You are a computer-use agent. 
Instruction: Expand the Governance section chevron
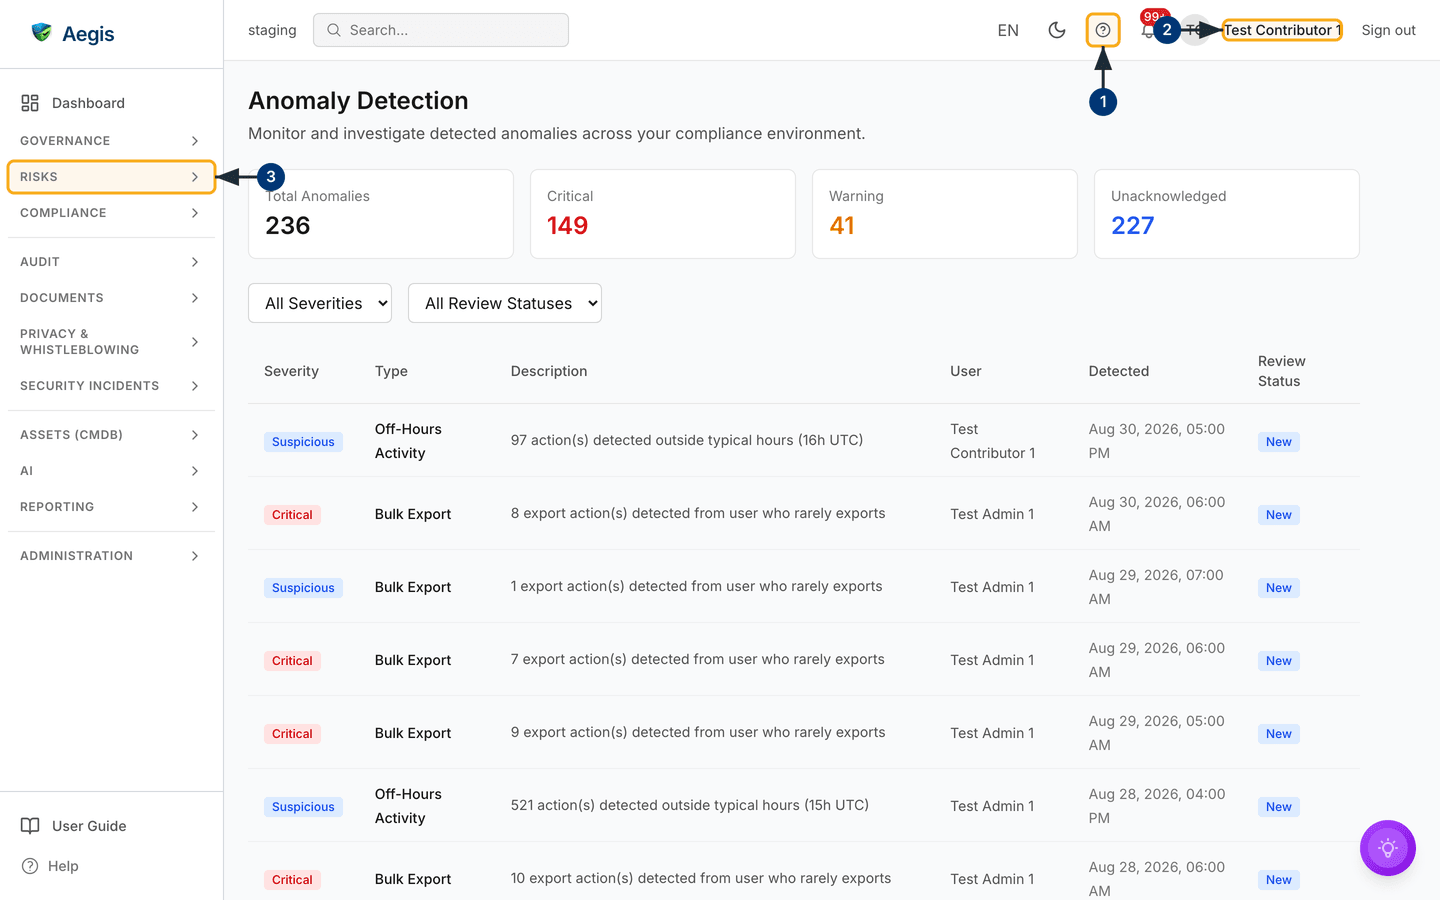coord(195,141)
